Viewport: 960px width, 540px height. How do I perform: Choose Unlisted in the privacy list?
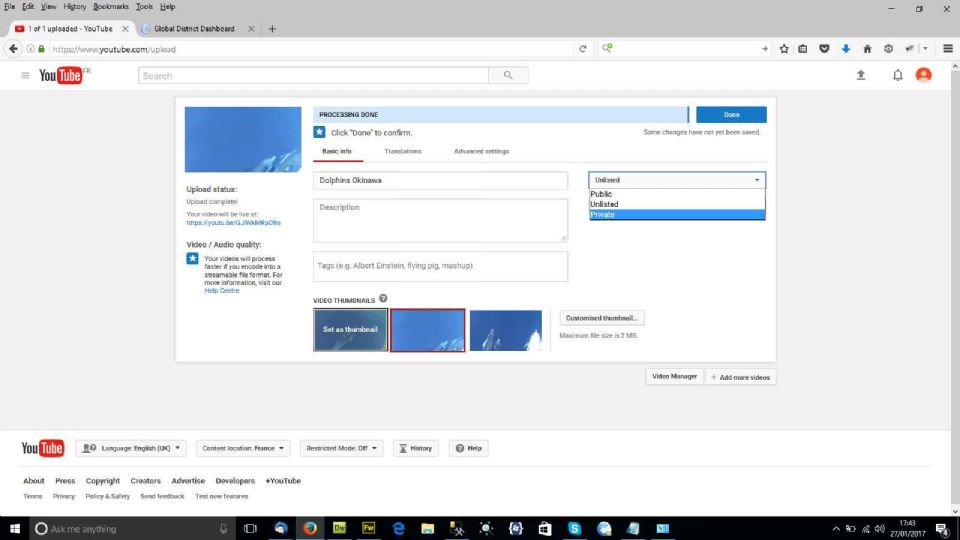pyautogui.click(x=677, y=204)
